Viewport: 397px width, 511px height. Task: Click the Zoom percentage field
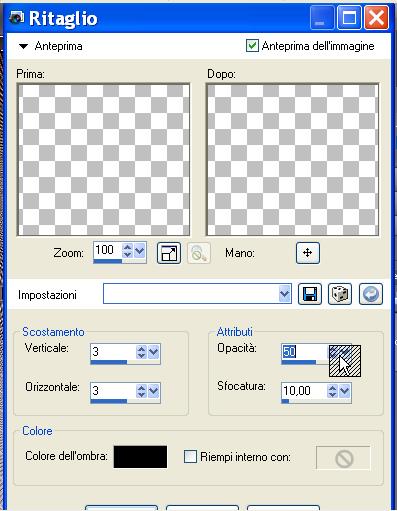coord(108,250)
